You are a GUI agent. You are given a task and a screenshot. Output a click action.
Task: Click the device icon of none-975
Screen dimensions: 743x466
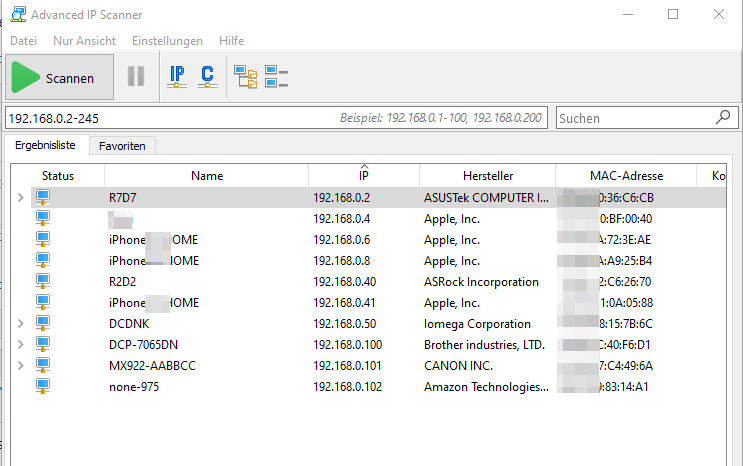(43, 386)
